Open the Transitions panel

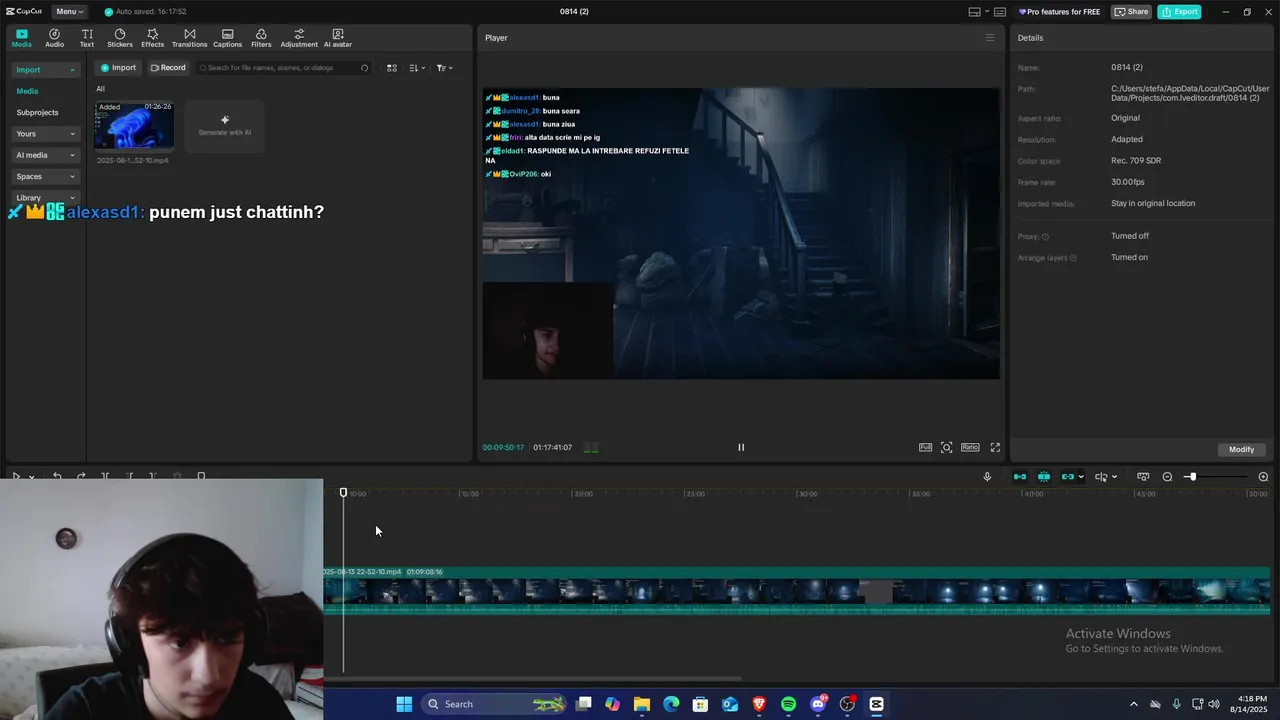pyautogui.click(x=189, y=38)
